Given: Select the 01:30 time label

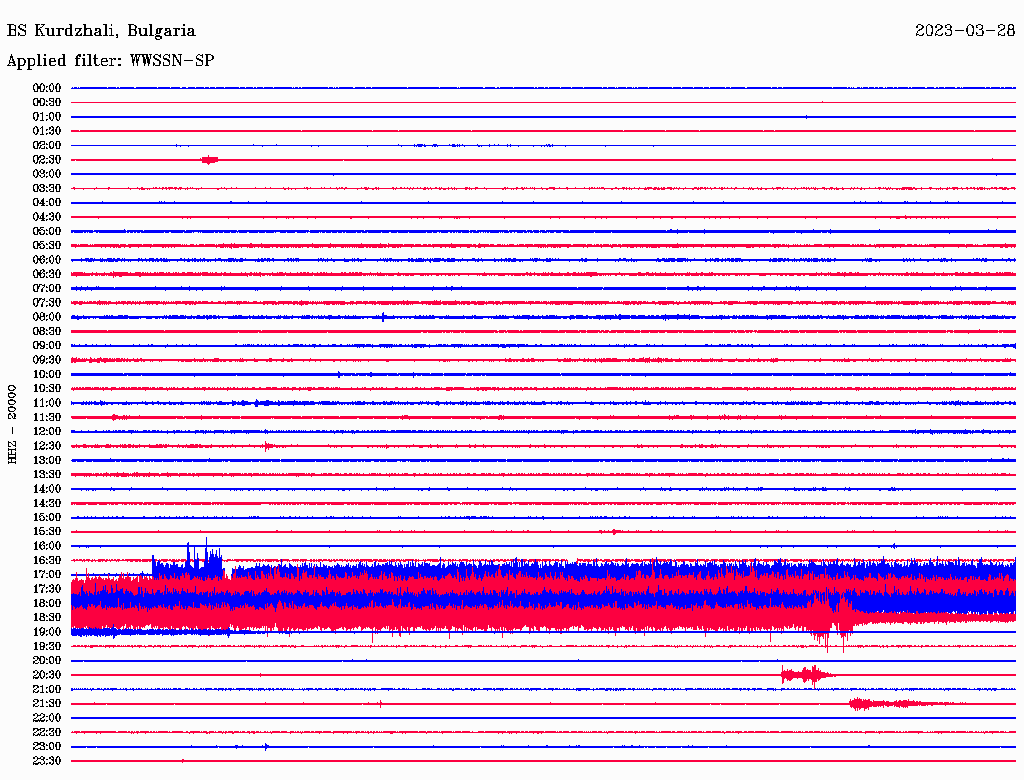Looking at the screenshot, I should [x=47, y=131].
